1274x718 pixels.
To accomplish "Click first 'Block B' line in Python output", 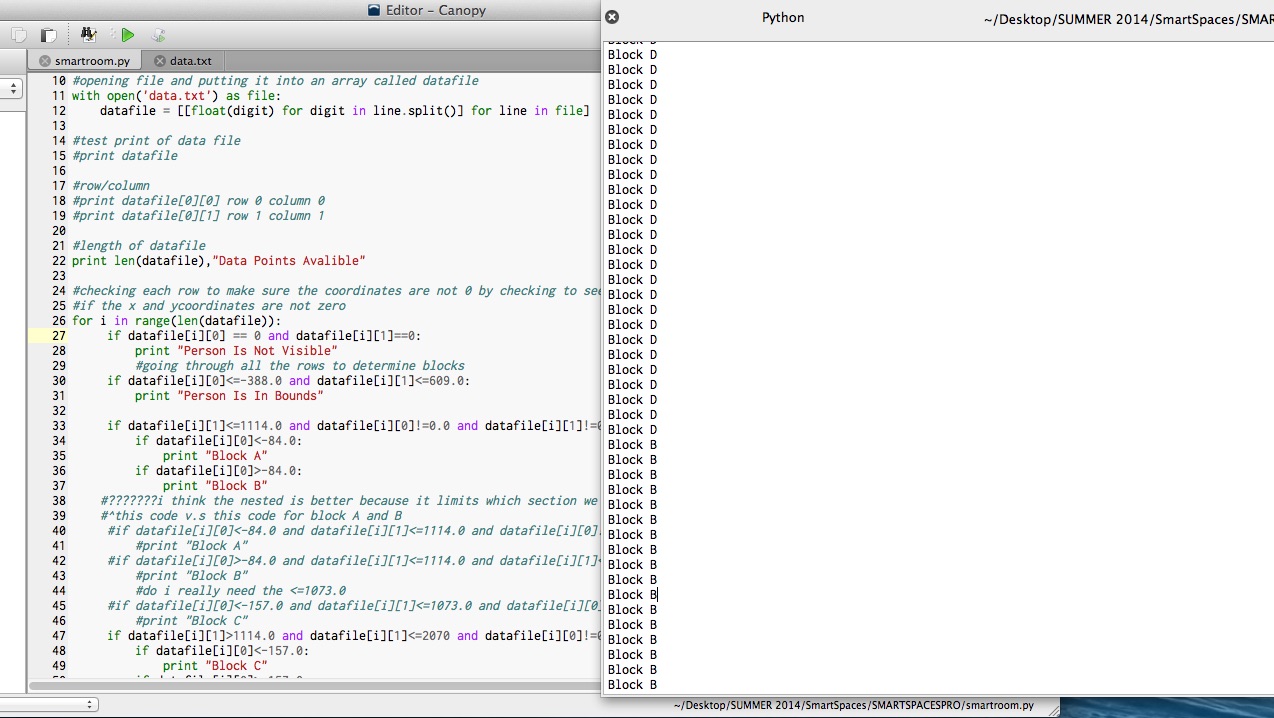I will [x=632, y=445].
